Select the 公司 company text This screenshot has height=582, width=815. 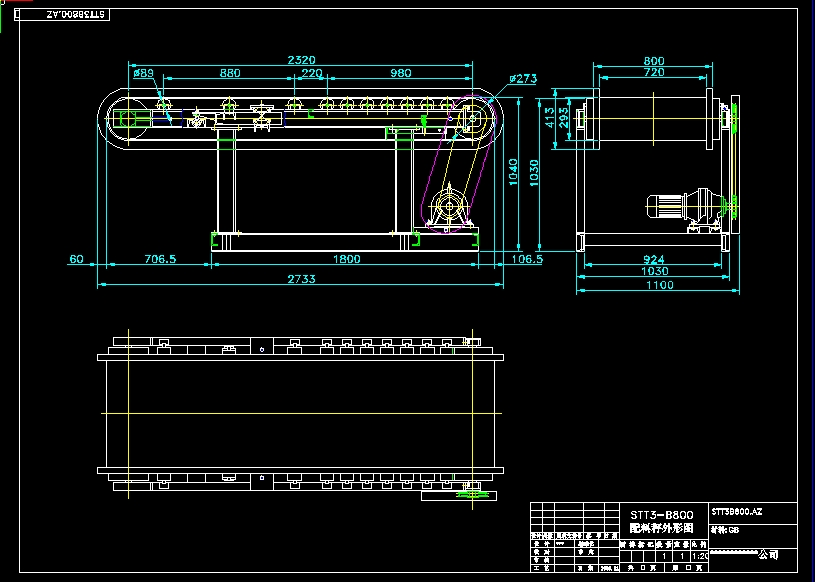coord(768,555)
